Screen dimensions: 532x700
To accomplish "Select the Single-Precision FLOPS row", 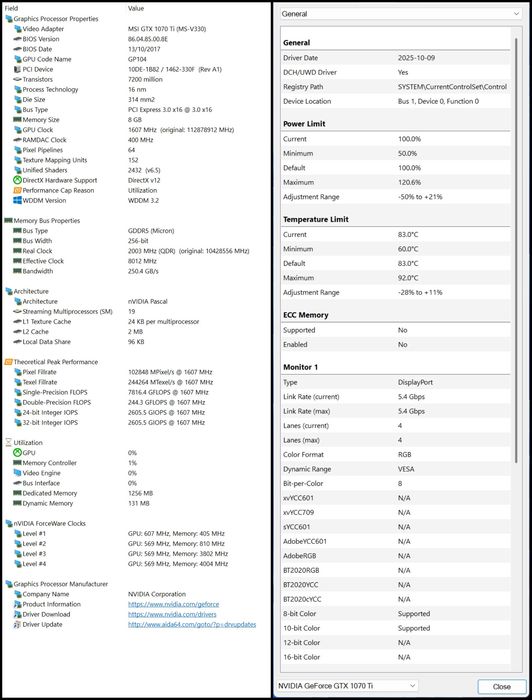I will click(136, 392).
